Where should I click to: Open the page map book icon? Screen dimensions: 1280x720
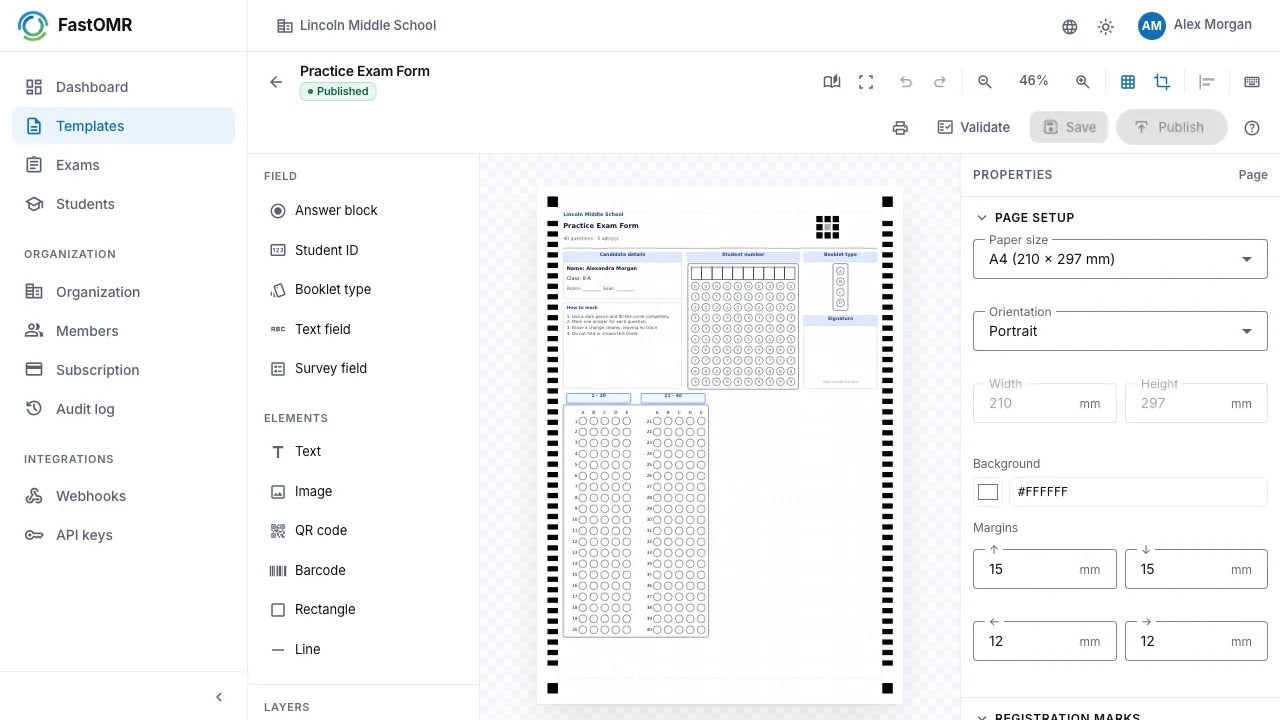click(x=832, y=82)
